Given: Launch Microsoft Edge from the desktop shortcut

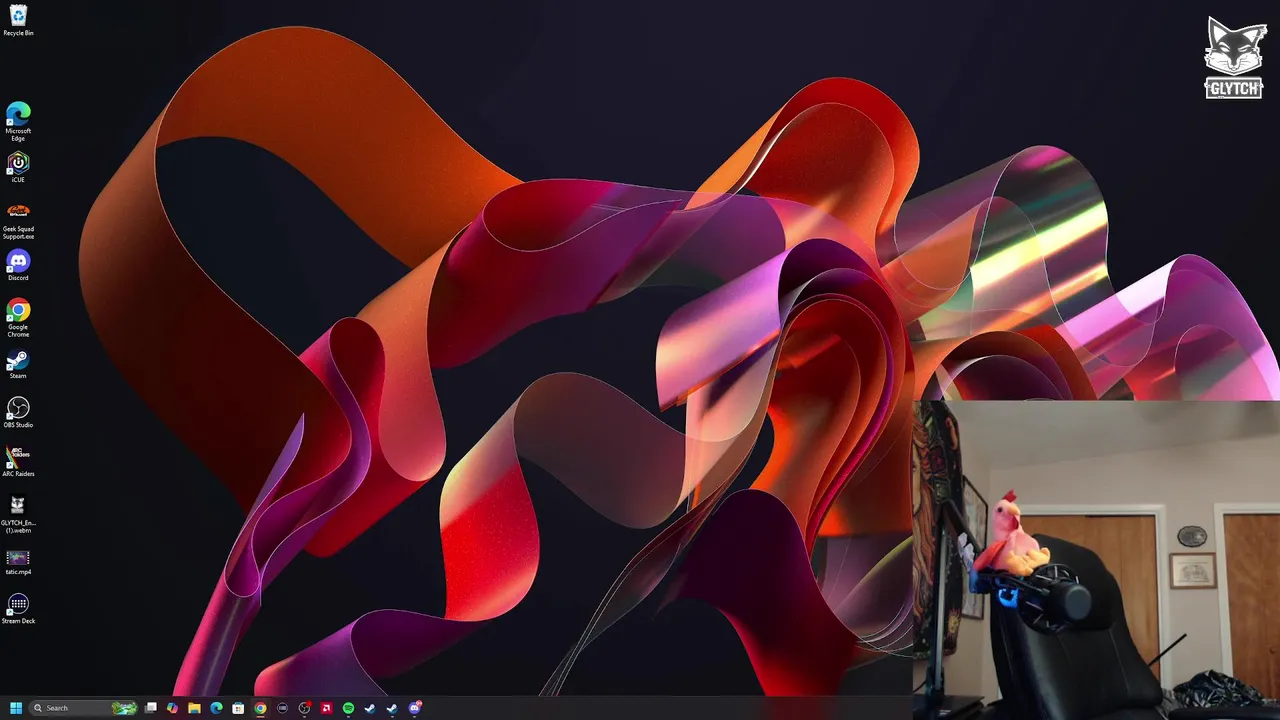Looking at the screenshot, I should click(x=18, y=121).
